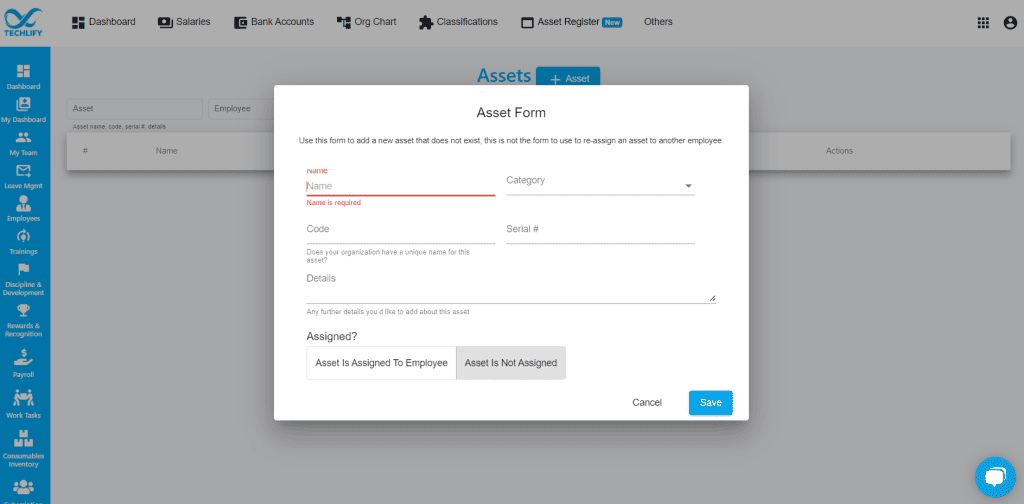Viewport: 1024px width, 504px height.
Task: Select Asset Is Not Assigned option
Action: 511,363
